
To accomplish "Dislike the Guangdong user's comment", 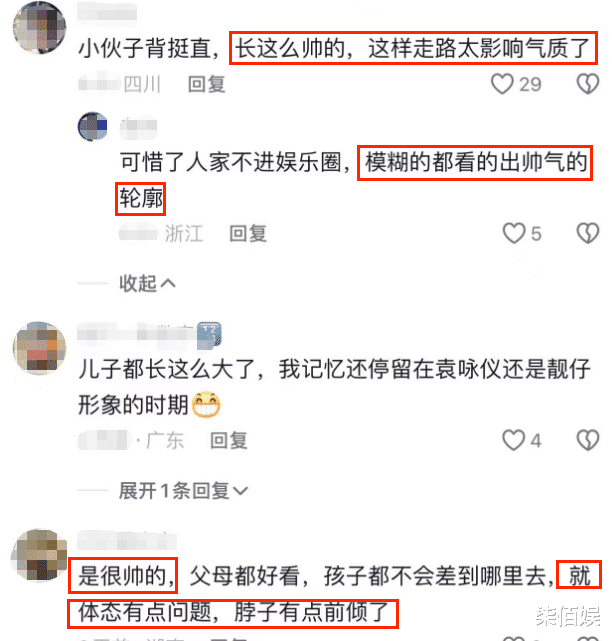I will point(587,440).
